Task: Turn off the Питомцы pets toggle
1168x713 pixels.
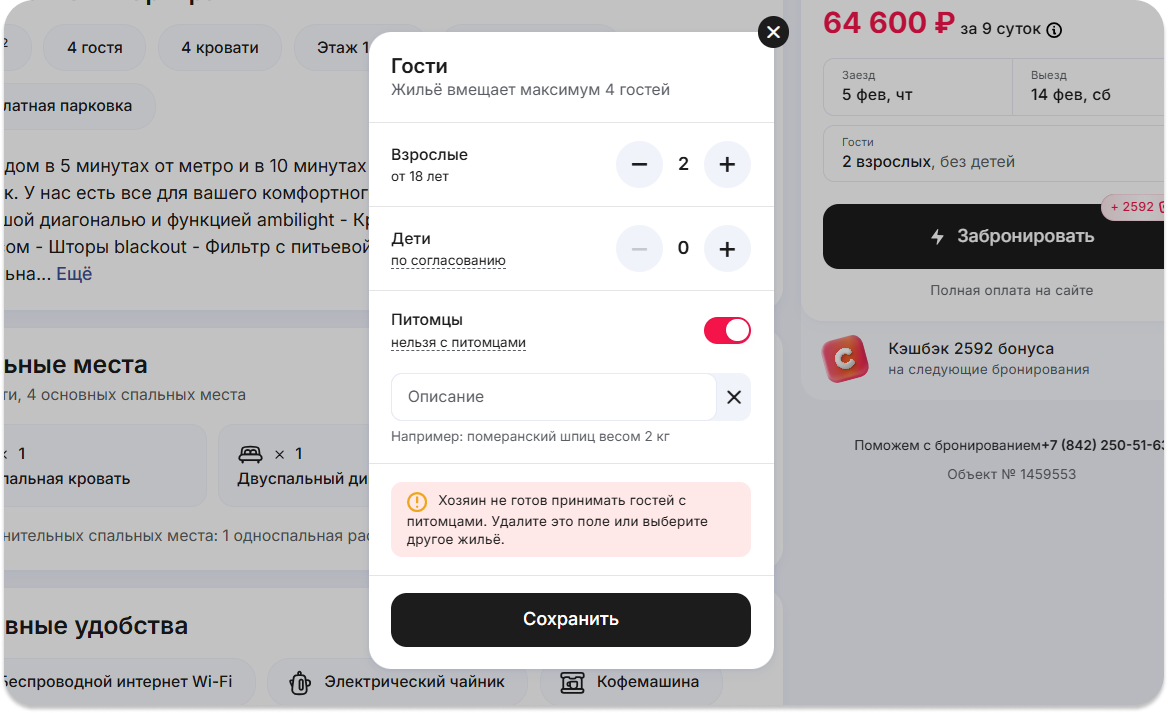Action: coord(727,330)
